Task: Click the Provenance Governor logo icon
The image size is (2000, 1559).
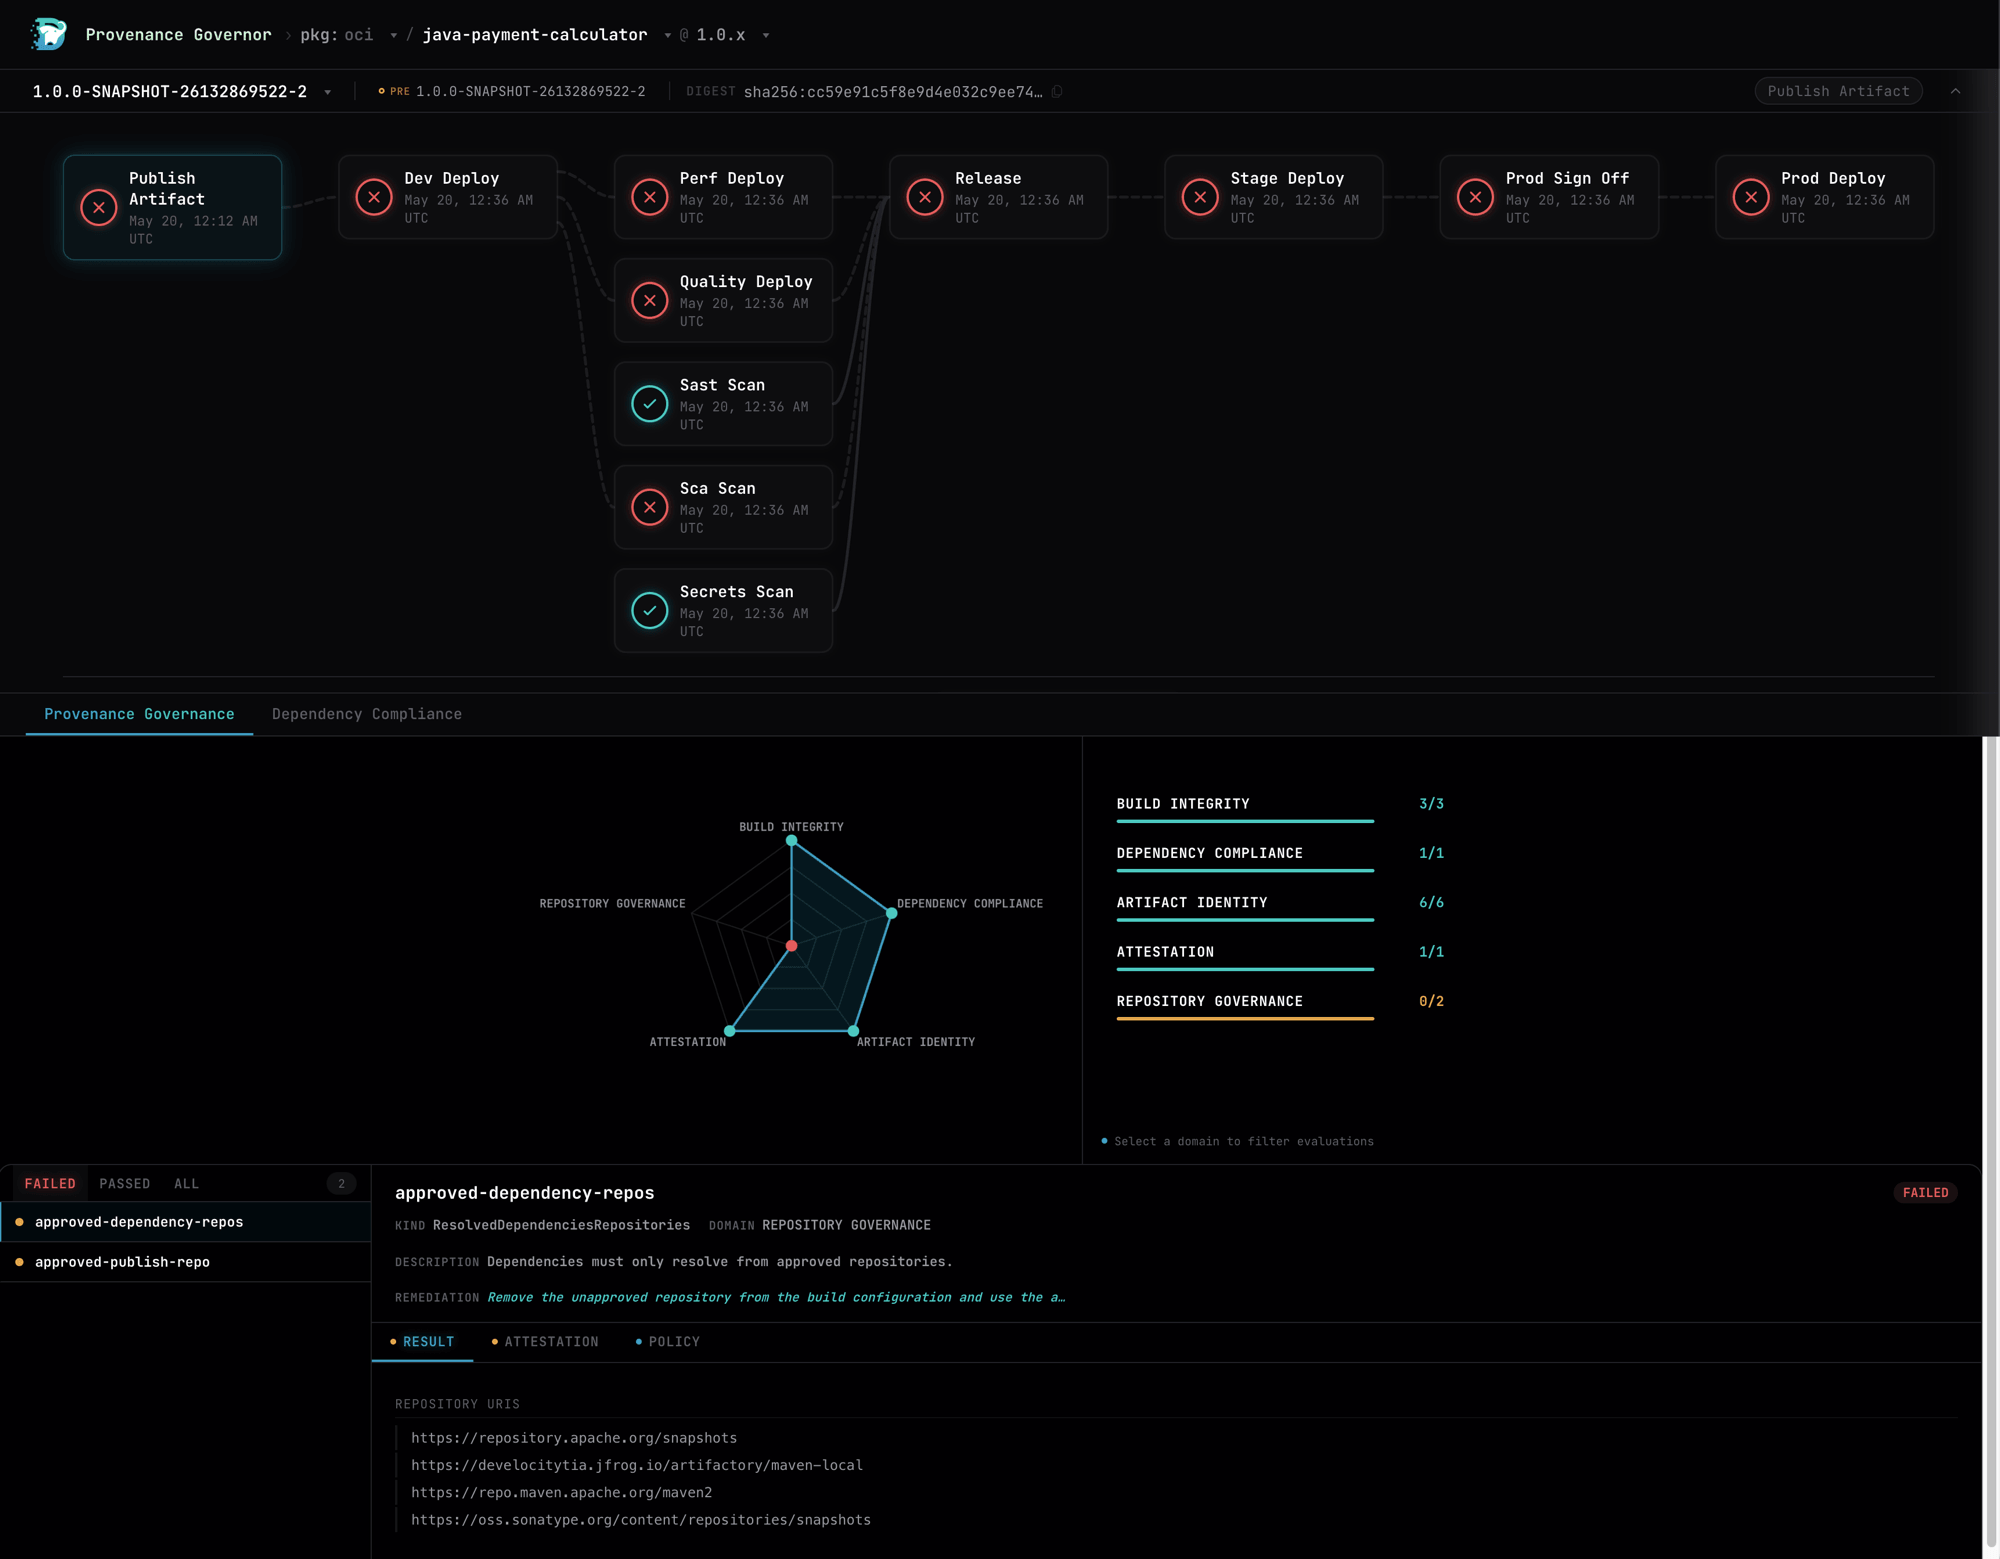Action: click(48, 34)
